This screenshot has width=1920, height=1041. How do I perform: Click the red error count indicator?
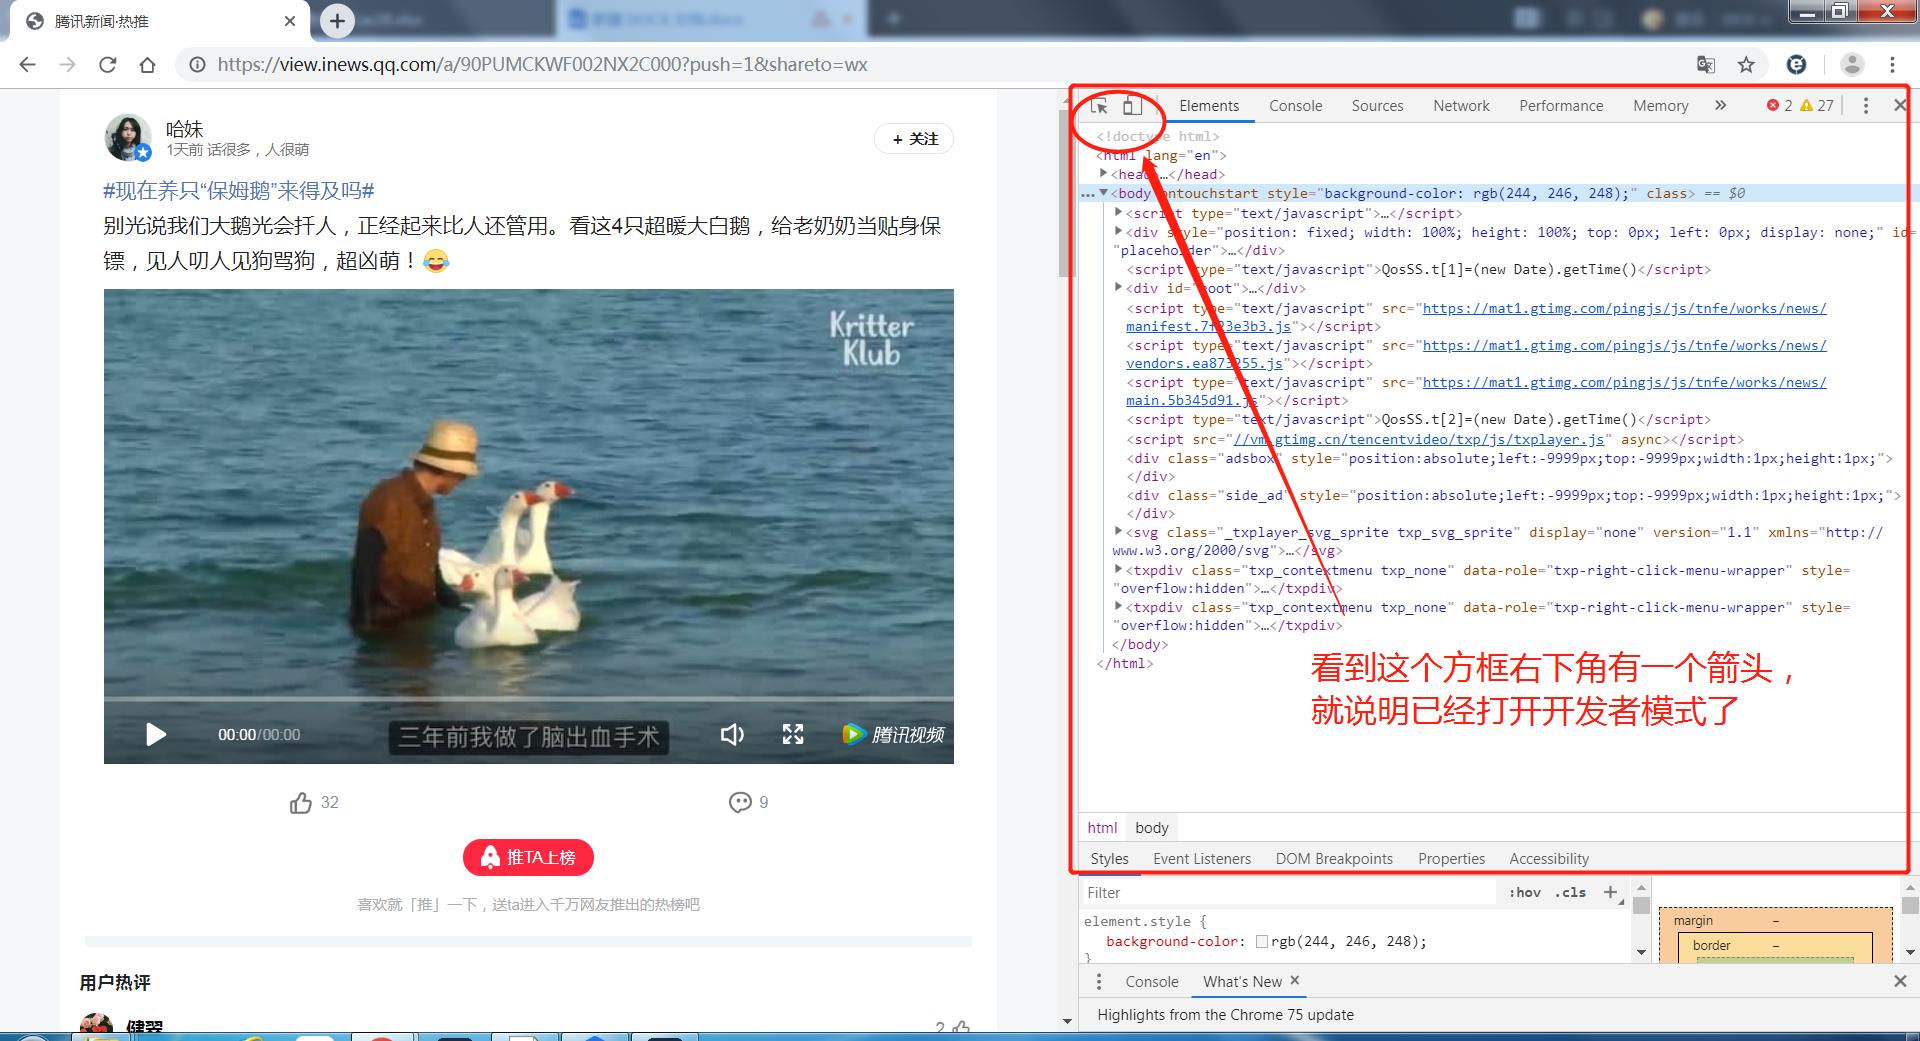pos(1779,105)
